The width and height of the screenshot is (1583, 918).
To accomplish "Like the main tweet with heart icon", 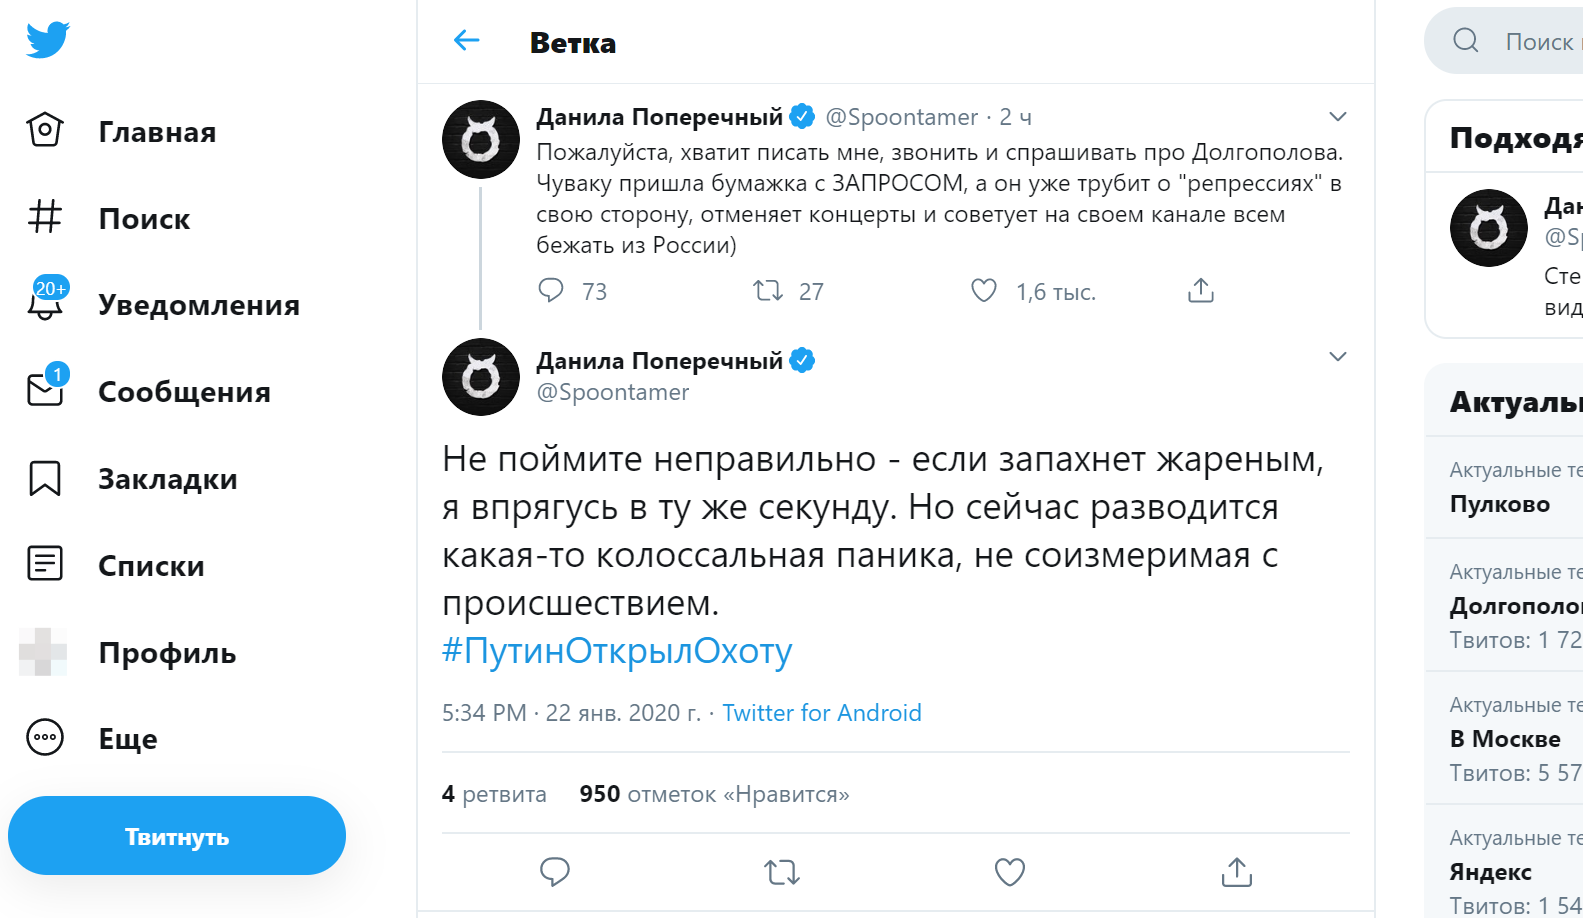I will pos(1009,872).
